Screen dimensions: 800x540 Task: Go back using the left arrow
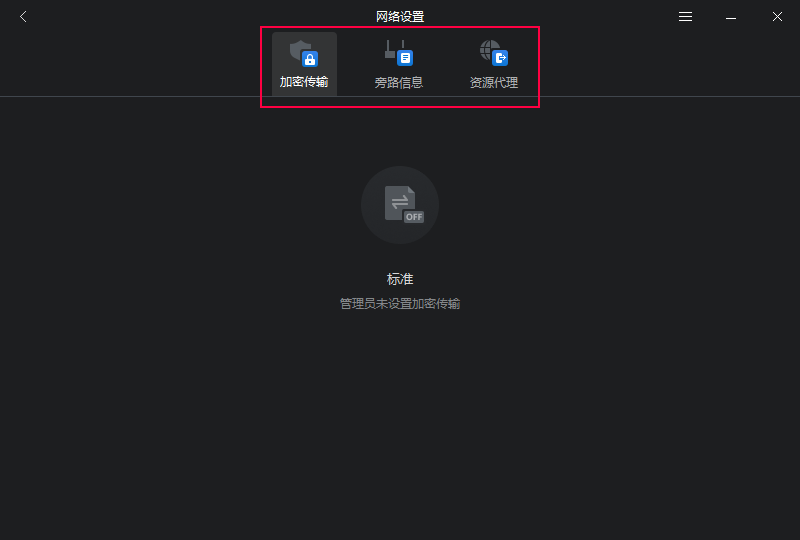coord(23,17)
